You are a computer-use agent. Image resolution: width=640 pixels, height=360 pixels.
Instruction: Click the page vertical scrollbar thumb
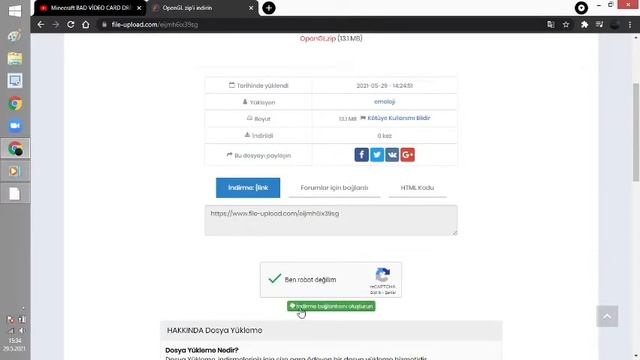click(x=636, y=131)
